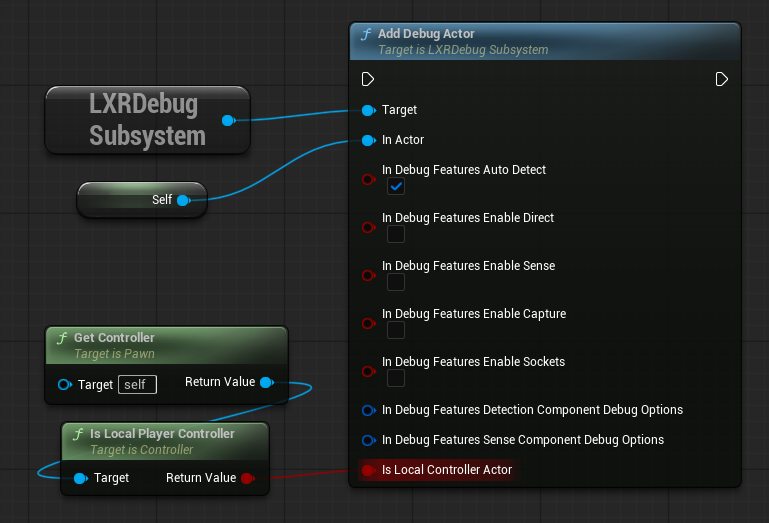Click the self field in Get Controller Target
Screen dimensions: 769x523
pyautogui.click(x=137, y=385)
